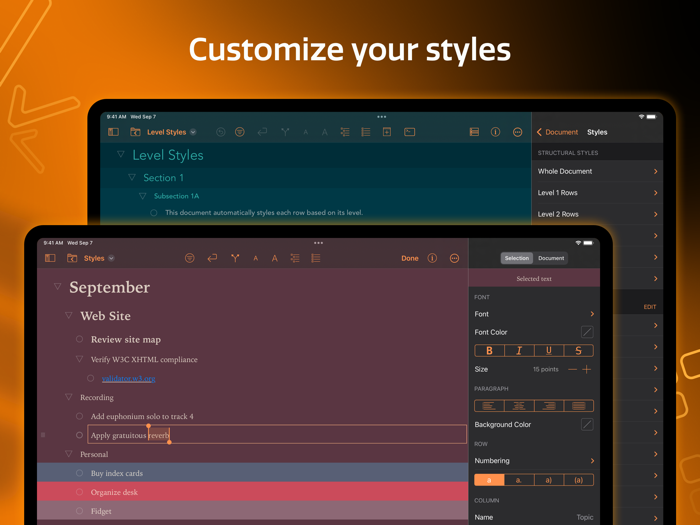Click undo icon in Level Styles toolbar
The height and width of the screenshot is (525, 700).
coord(221,132)
